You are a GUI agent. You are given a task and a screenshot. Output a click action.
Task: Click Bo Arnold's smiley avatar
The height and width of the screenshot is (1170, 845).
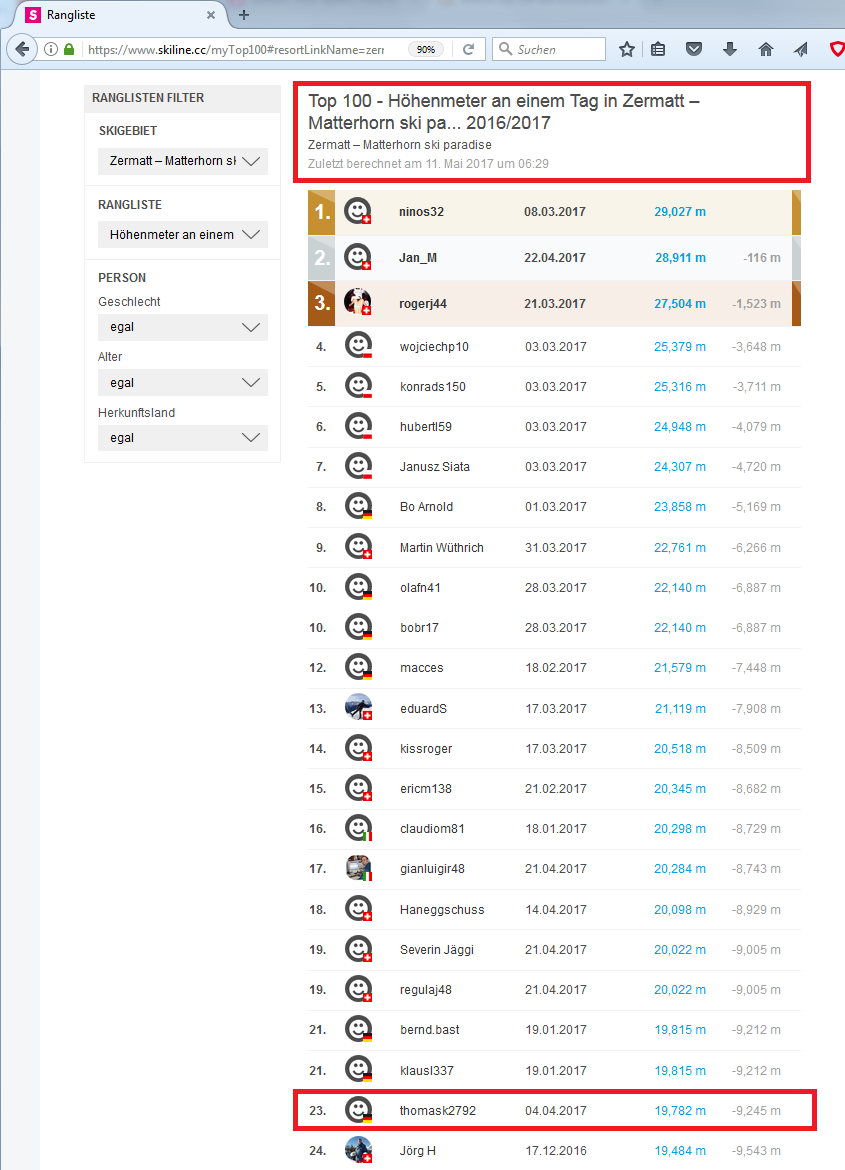pos(358,507)
